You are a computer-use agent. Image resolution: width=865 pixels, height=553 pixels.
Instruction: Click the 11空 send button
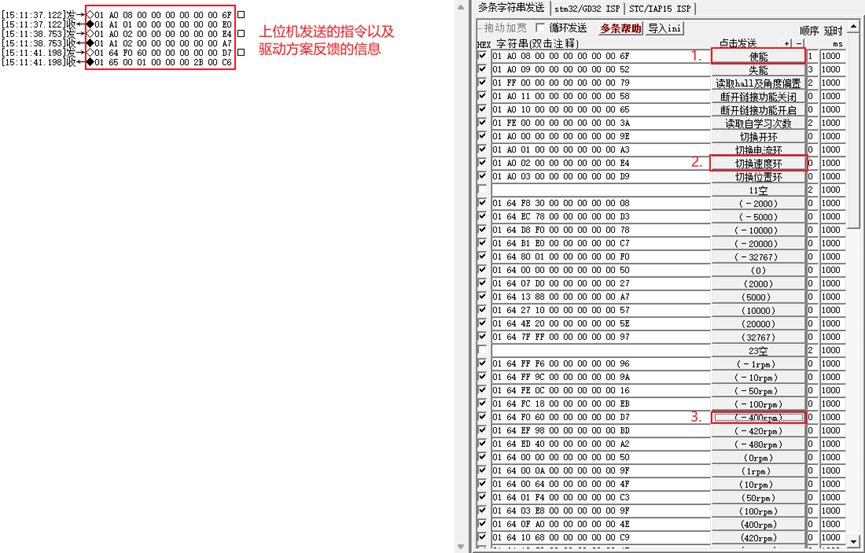pos(758,190)
